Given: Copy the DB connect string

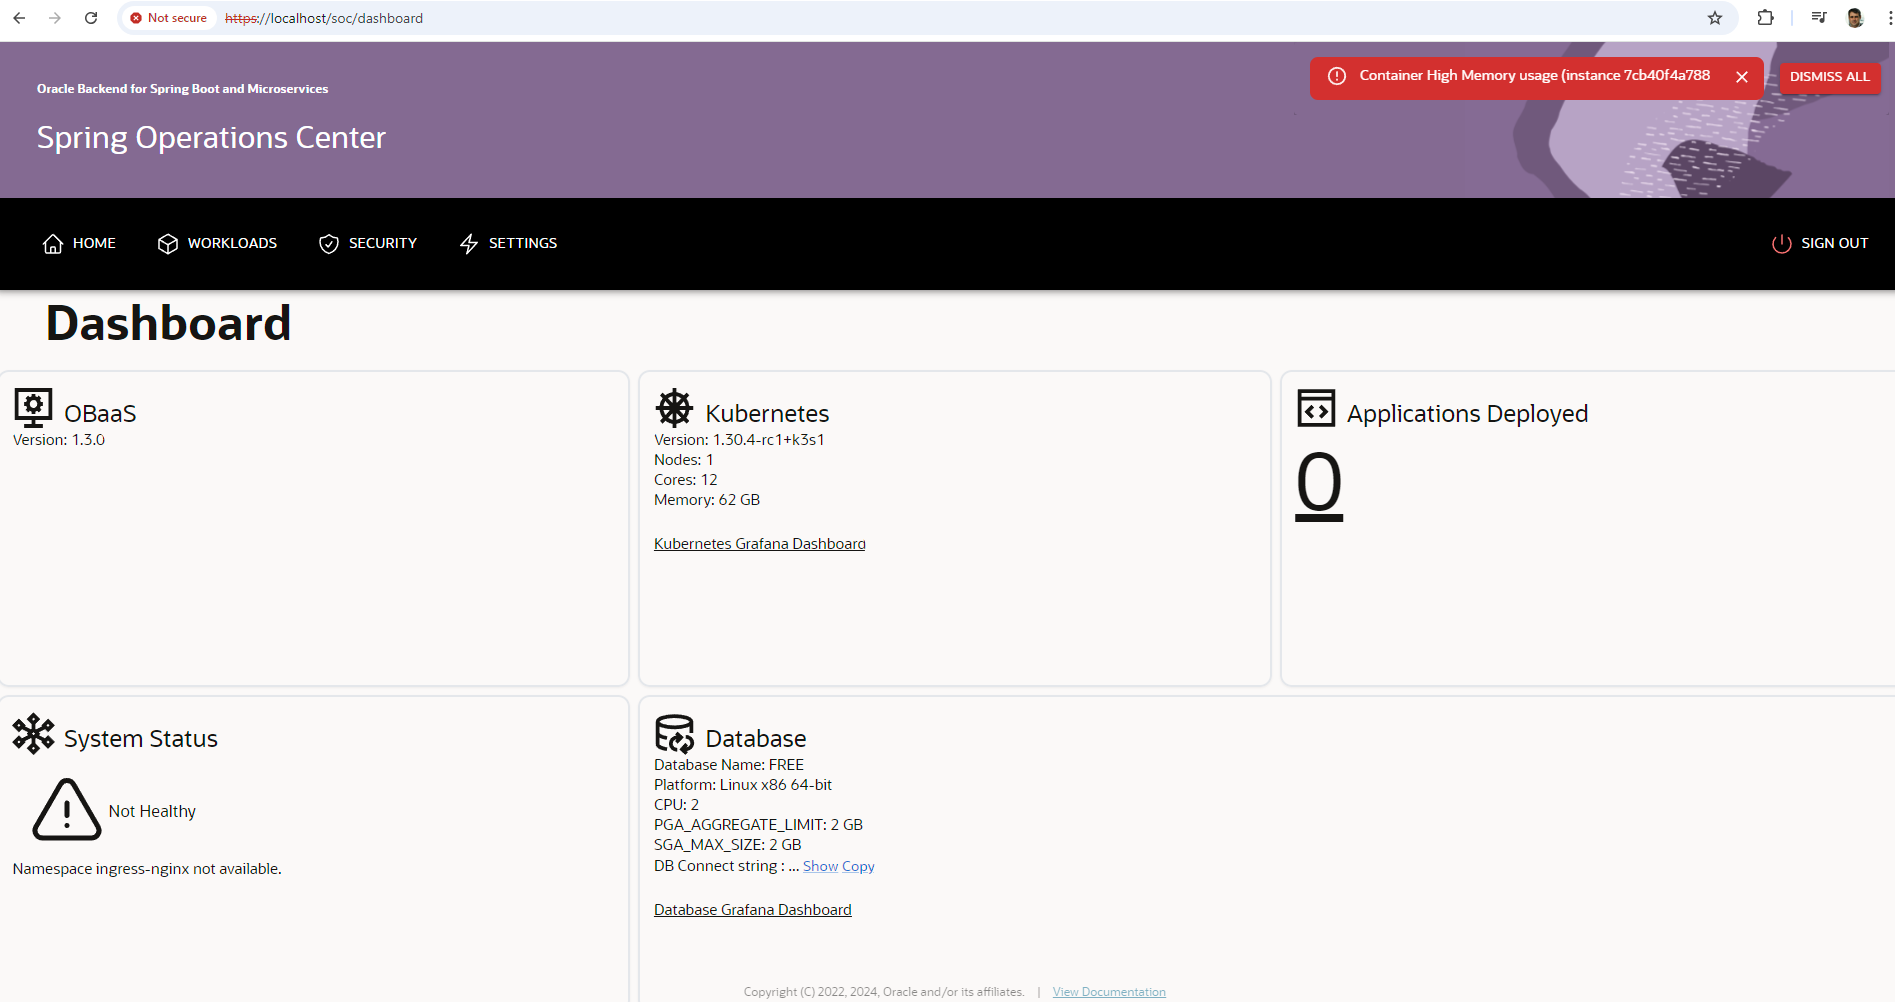Looking at the screenshot, I should point(858,866).
